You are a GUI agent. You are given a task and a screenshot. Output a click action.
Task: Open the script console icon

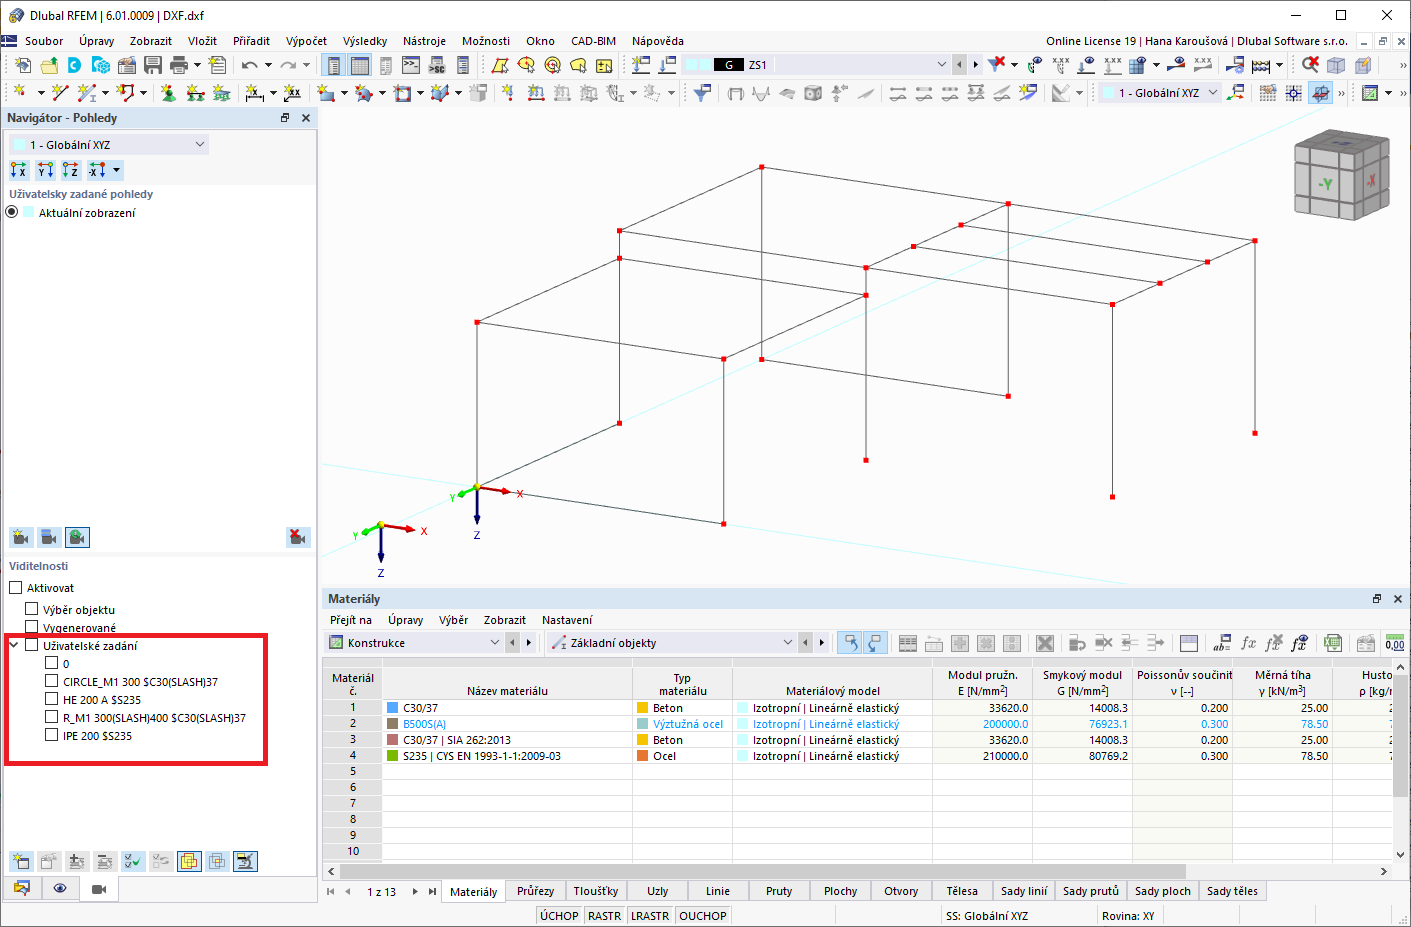[x=411, y=65]
